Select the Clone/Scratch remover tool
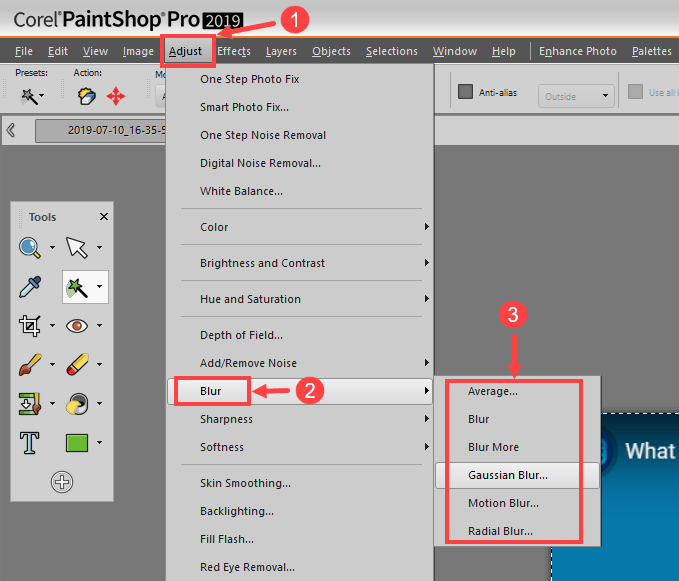This screenshot has width=679, height=581. click(x=29, y=403)
